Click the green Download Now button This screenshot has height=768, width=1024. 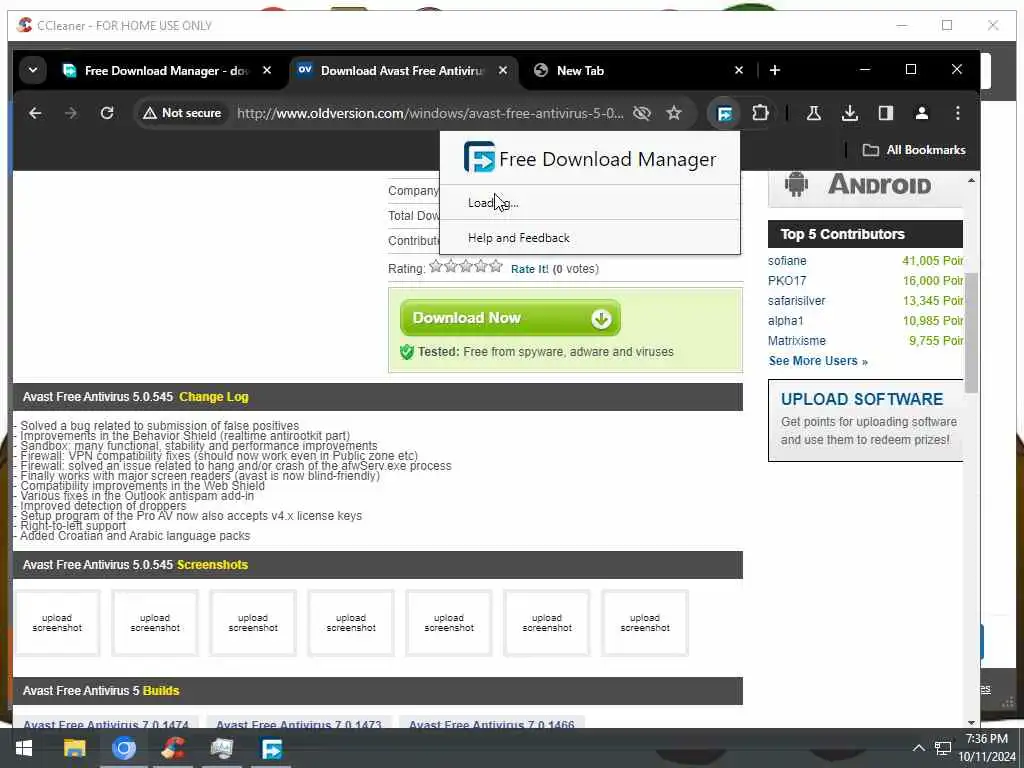(x=510, y=318)
